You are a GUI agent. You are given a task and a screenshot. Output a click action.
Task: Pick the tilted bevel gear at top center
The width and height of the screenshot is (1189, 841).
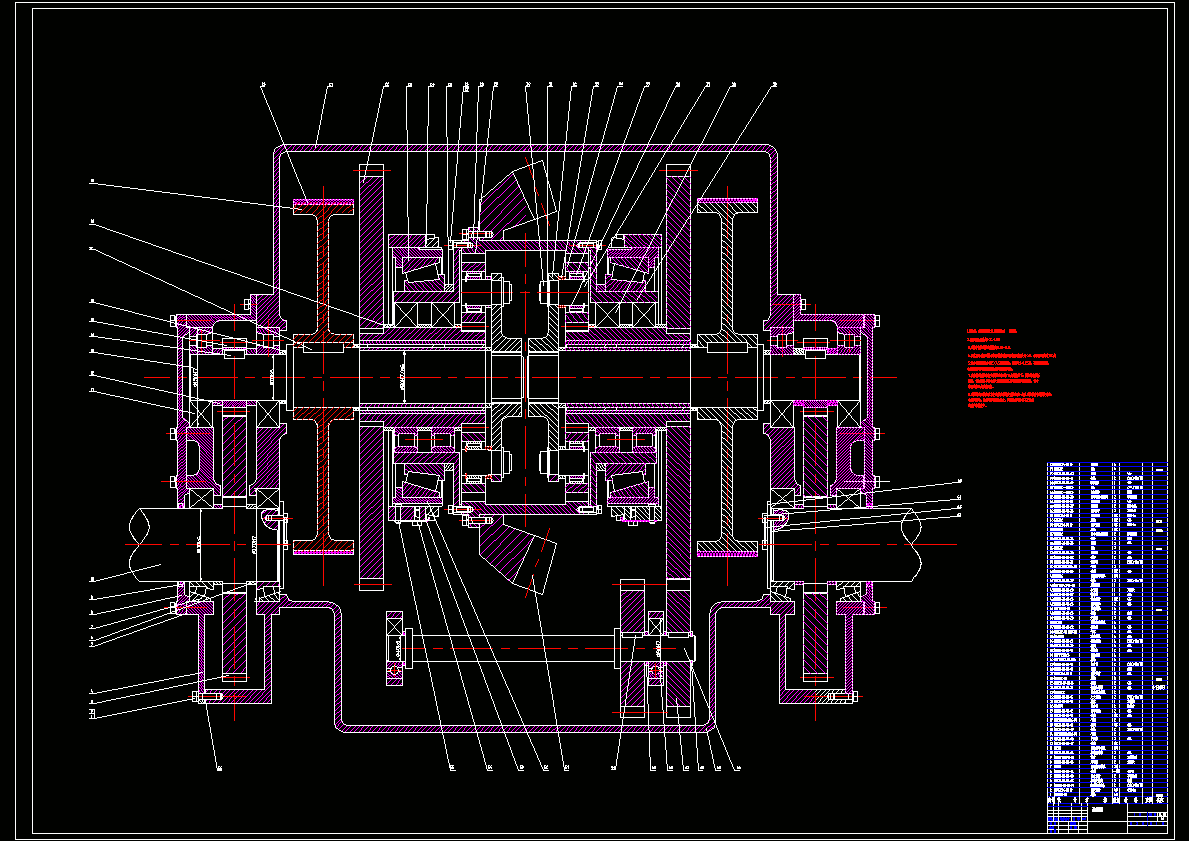pos(516,199)
